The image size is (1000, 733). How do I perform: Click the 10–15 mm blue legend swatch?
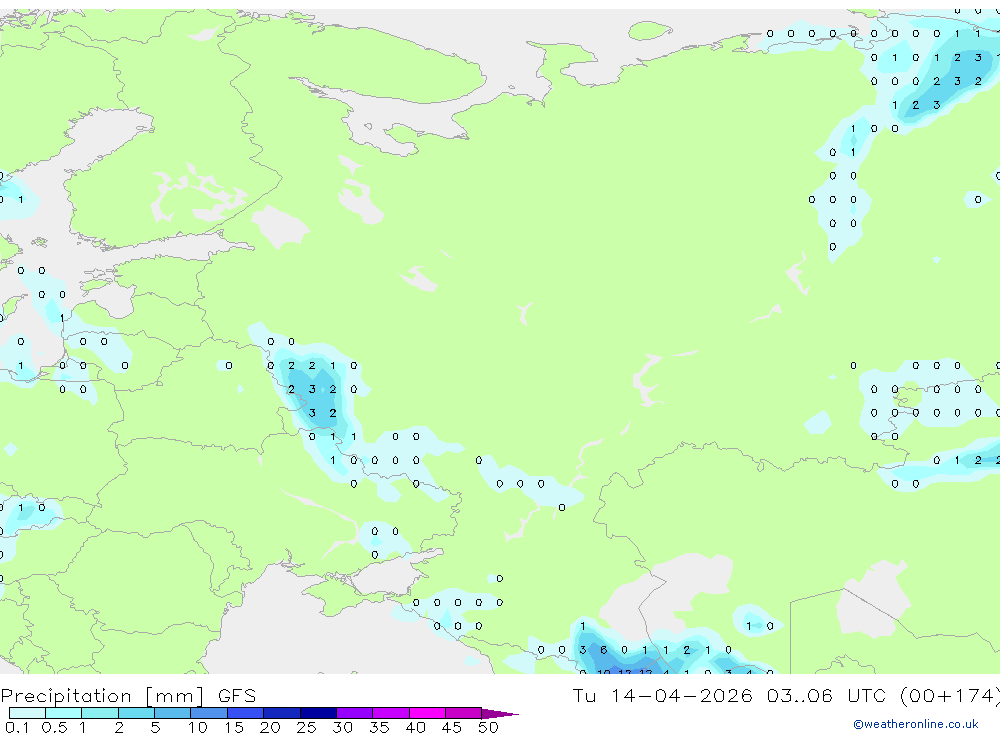[x=209, y=713]
